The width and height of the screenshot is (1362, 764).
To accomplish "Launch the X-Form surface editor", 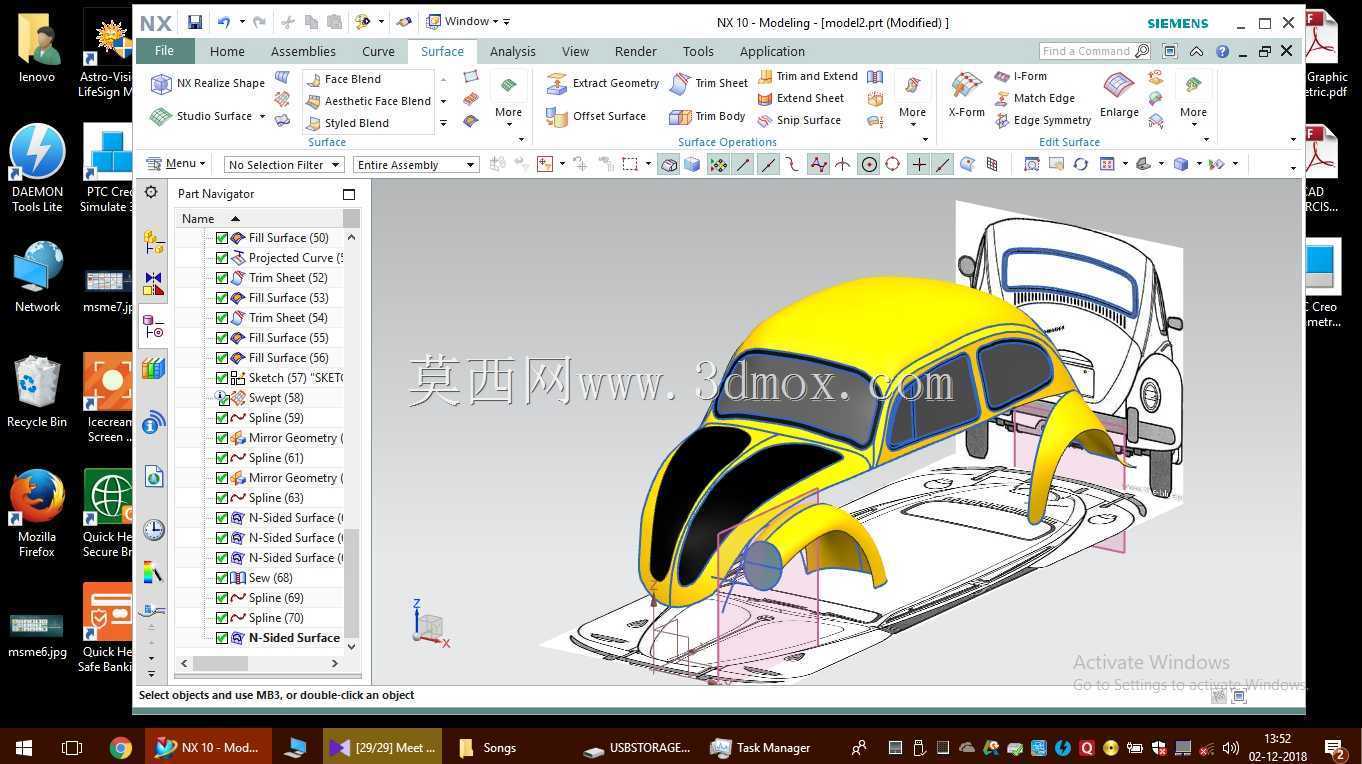I will point(966,96).
